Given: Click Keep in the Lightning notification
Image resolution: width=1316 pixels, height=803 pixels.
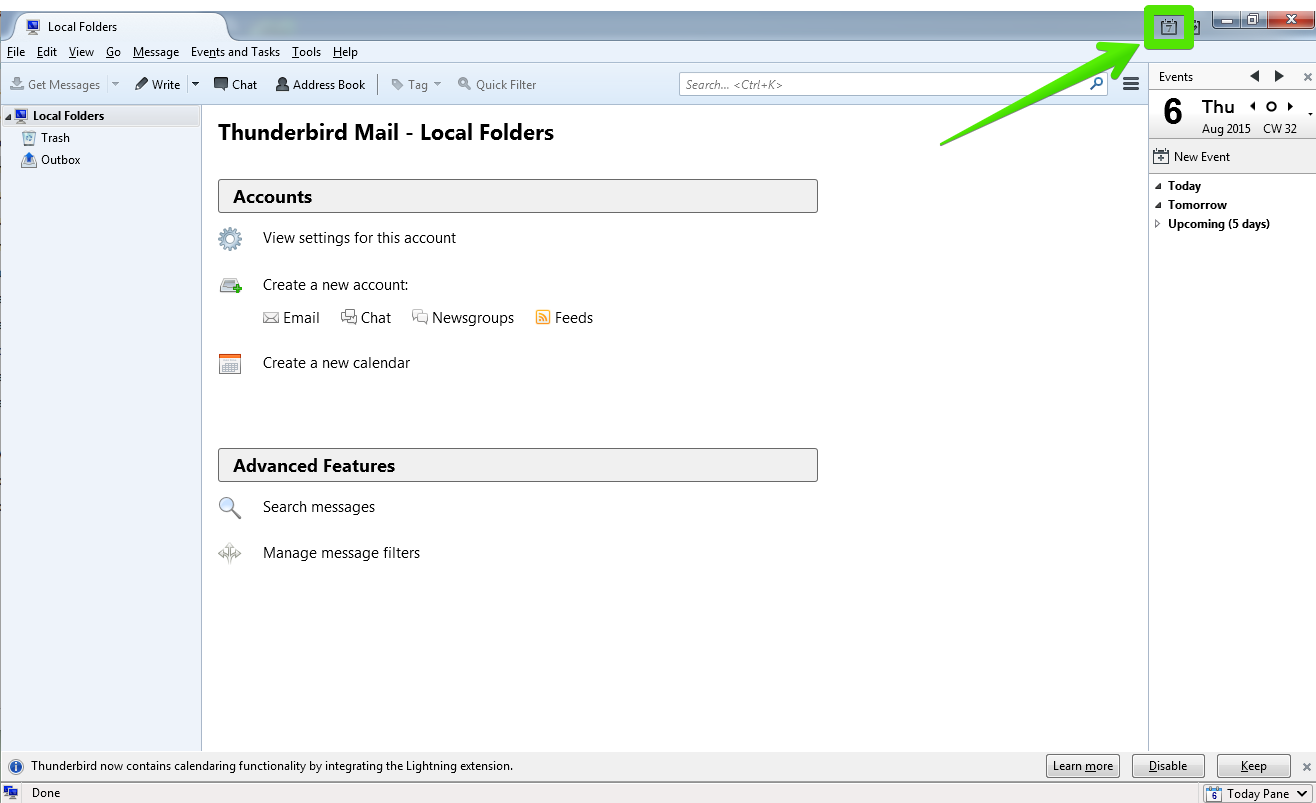Looking at the screenshot, I should (x=1253, y=766).
